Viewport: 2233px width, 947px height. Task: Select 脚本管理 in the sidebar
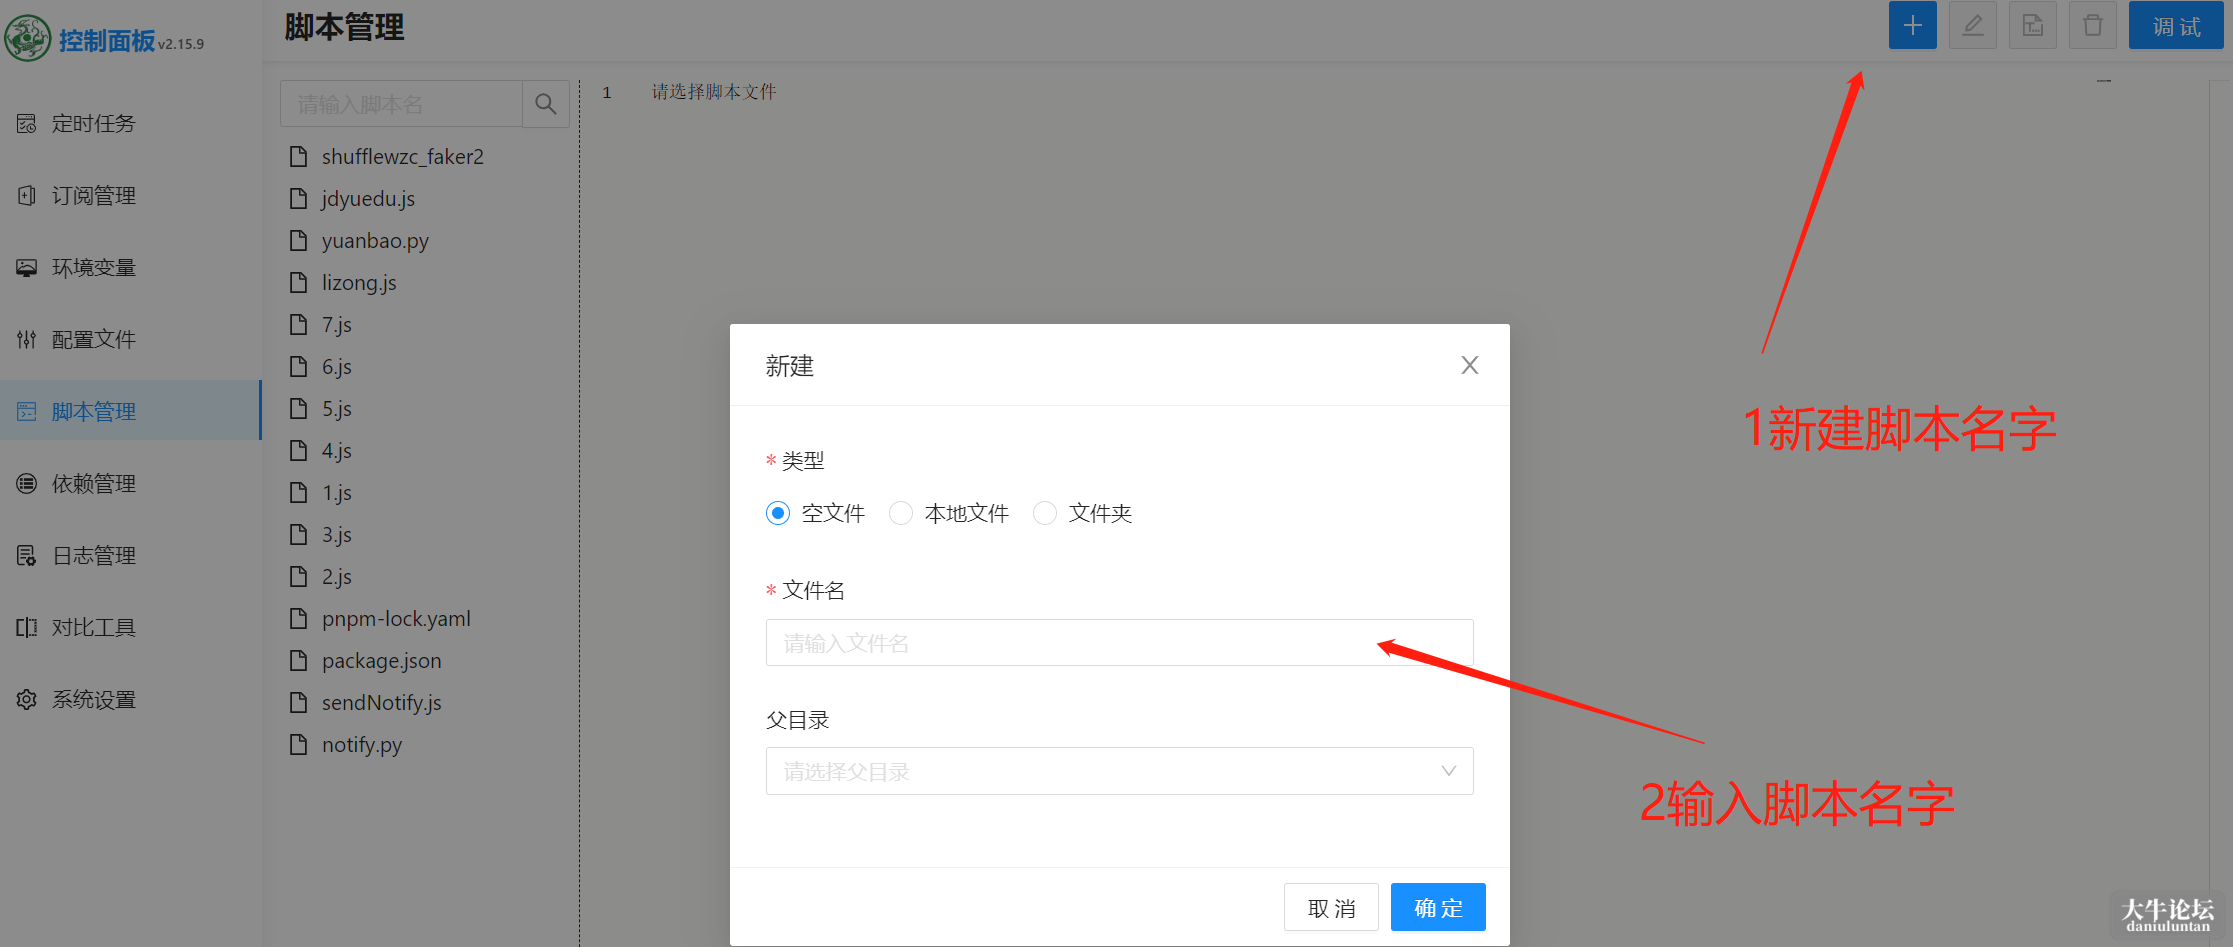coord(130,411)
